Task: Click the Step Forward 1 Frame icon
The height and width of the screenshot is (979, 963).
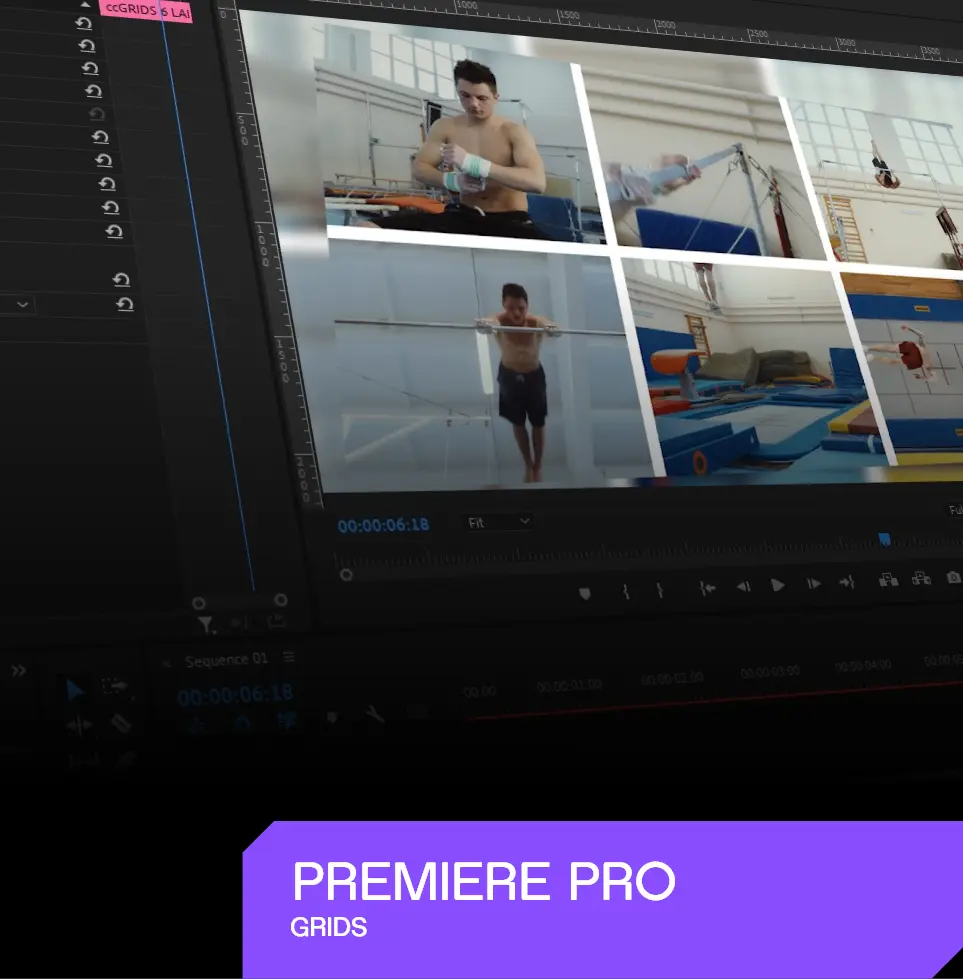Action: 814,584
